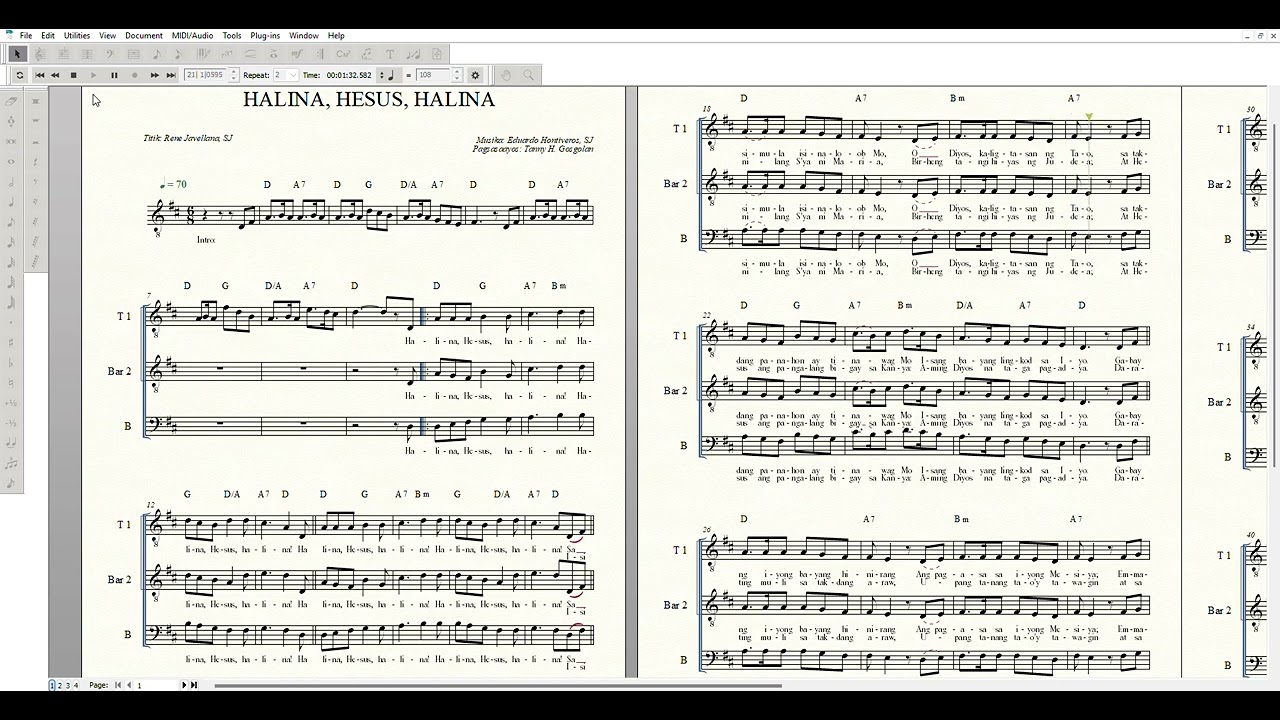Viewport: 1280px width, 720px height.
Task: Select the tie tool in the palette
Action: [10, 443]
